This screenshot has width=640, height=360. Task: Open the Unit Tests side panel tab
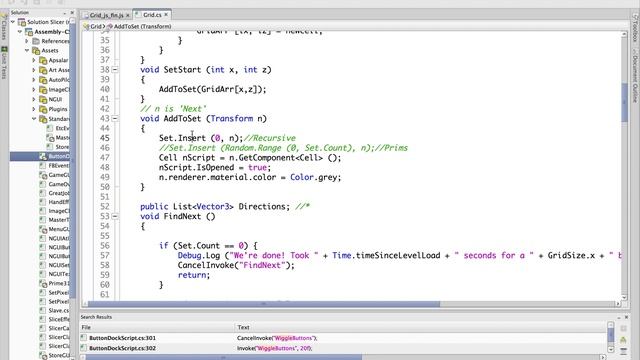pos(4,63)
